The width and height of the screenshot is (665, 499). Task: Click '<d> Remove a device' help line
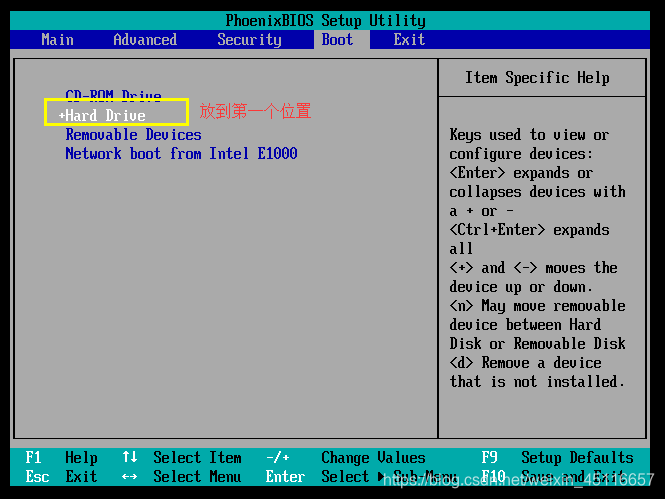coord(525,363)
